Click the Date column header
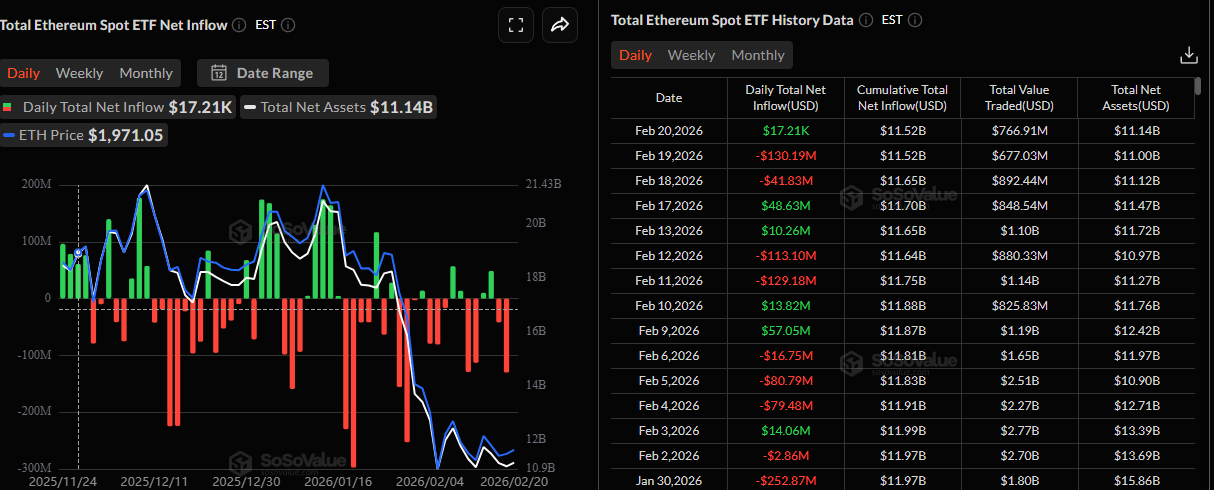1214x490 pixels. pyautogui.click(x=668, y=98)
